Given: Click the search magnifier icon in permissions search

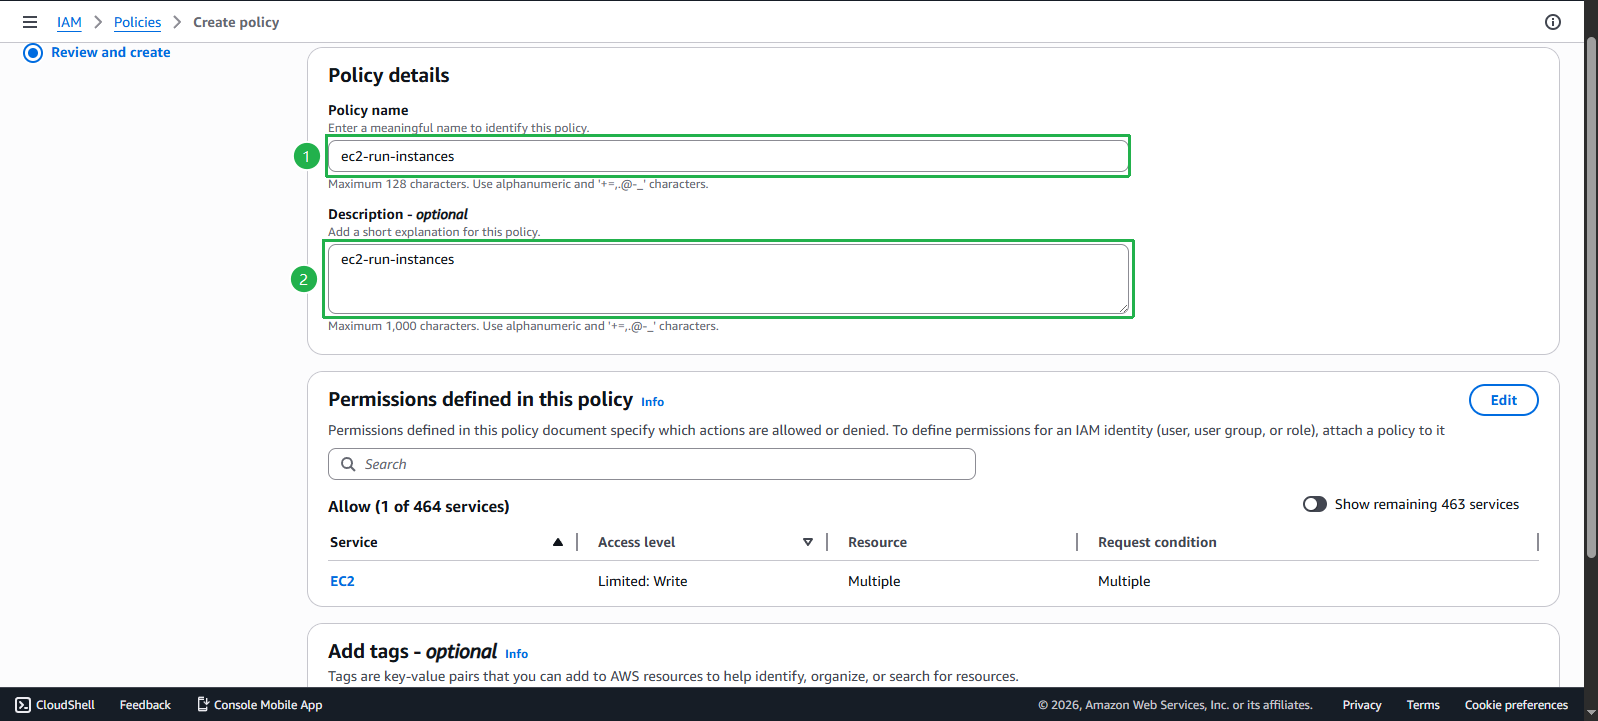Looking at the screenshot, I should [x=348, y=464].
